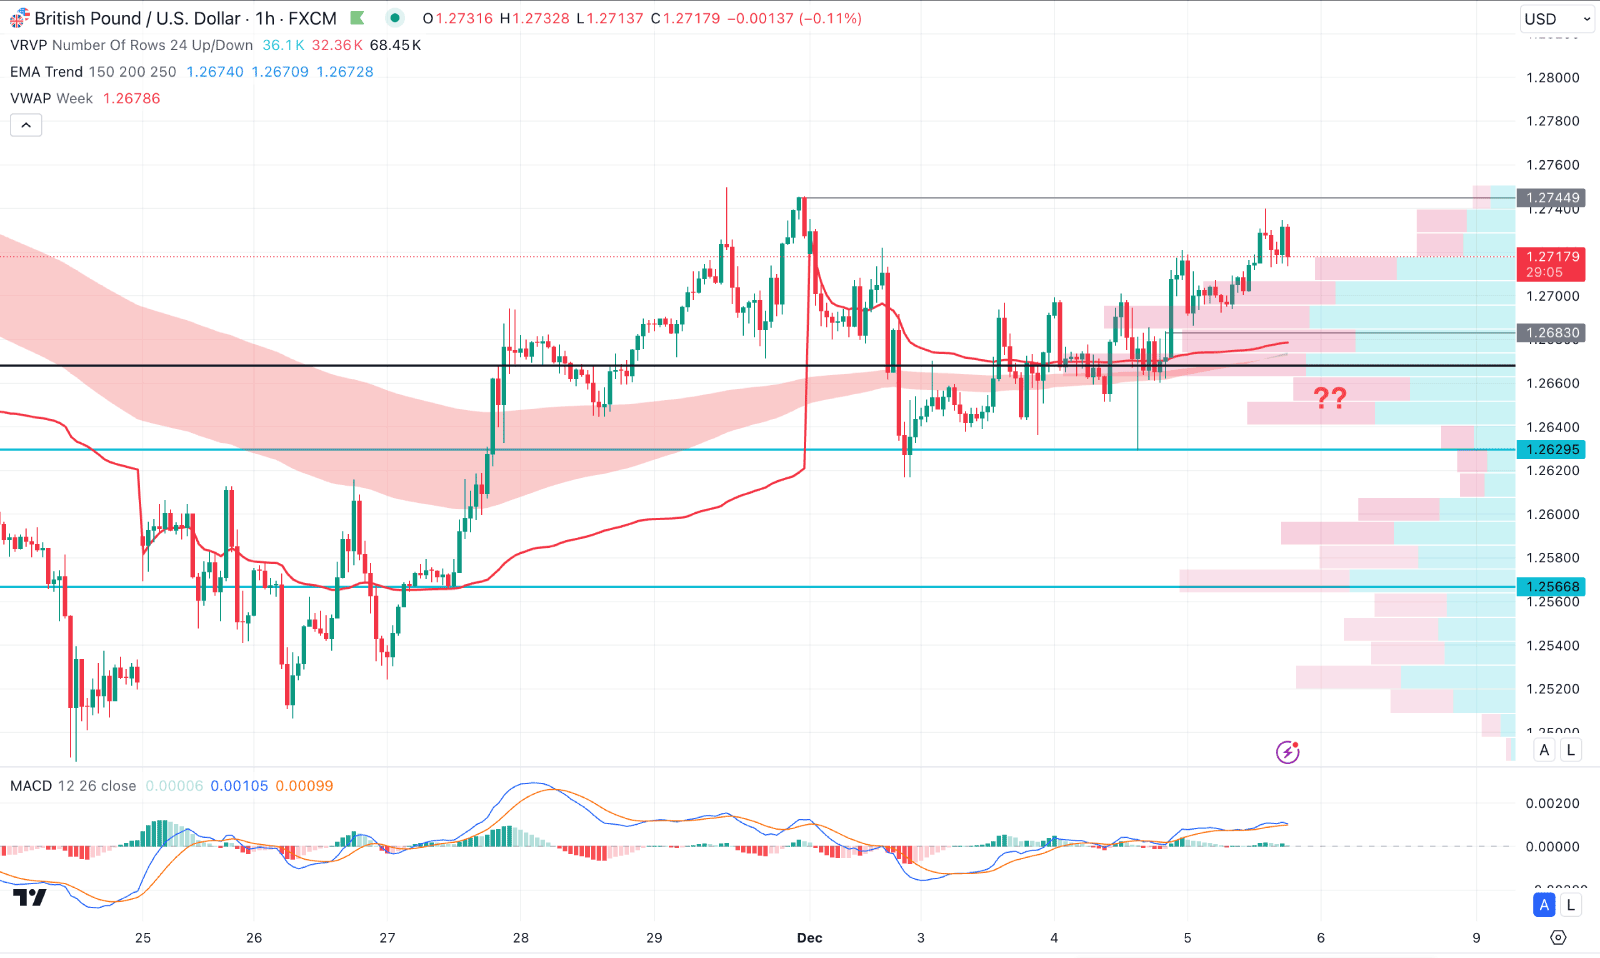Select the red ?? text annotation
Viewport: 1600px width, 958px height.
pyautogui.click(x=1330, y=398)
